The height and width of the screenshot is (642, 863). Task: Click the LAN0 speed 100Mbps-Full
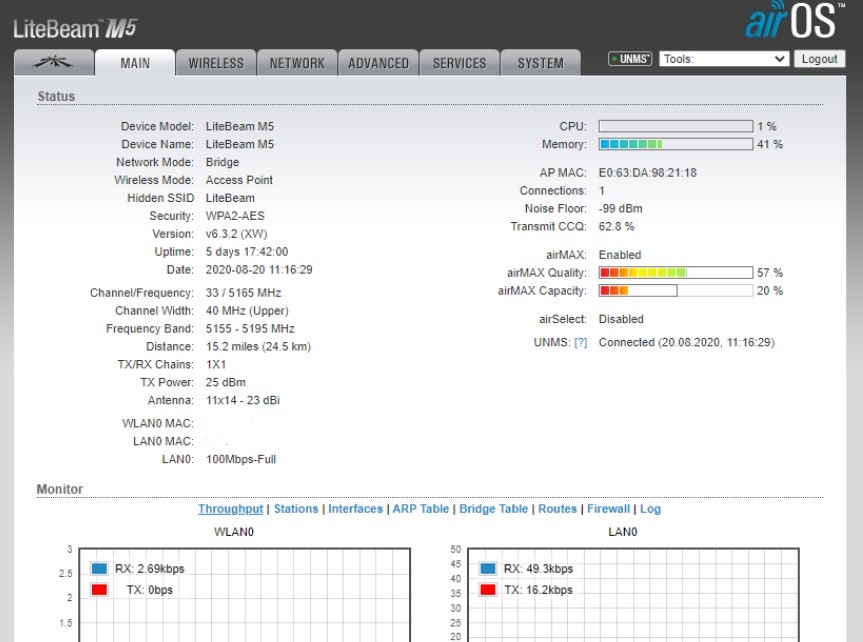[x=241, y=459]
